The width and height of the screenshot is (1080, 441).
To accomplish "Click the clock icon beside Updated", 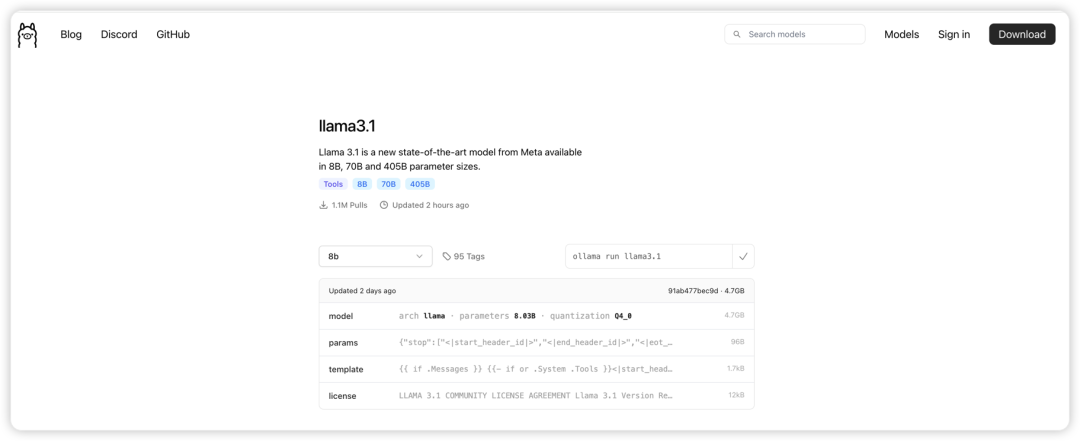I will coord(384,205).
